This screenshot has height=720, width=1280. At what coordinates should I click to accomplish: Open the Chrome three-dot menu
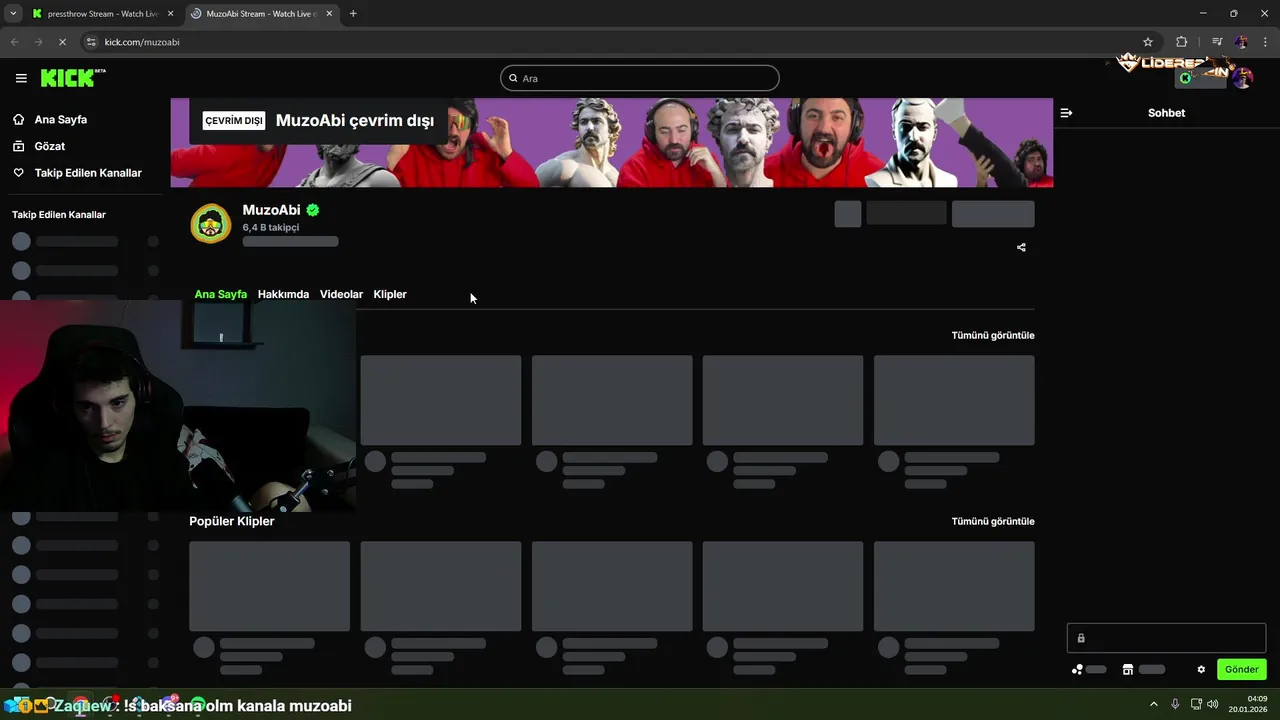(x=1265, y=42)
